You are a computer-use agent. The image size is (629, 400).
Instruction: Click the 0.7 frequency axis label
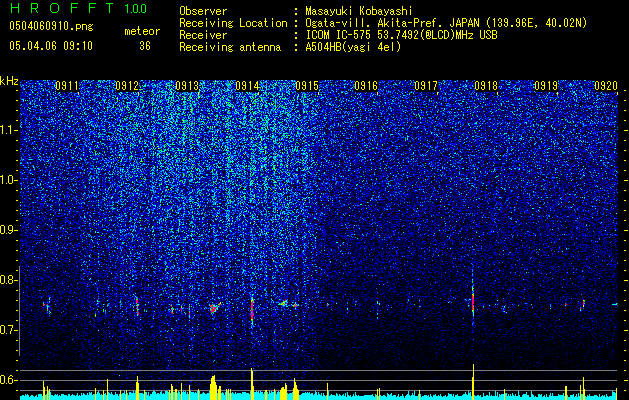[x=9, y=330]
